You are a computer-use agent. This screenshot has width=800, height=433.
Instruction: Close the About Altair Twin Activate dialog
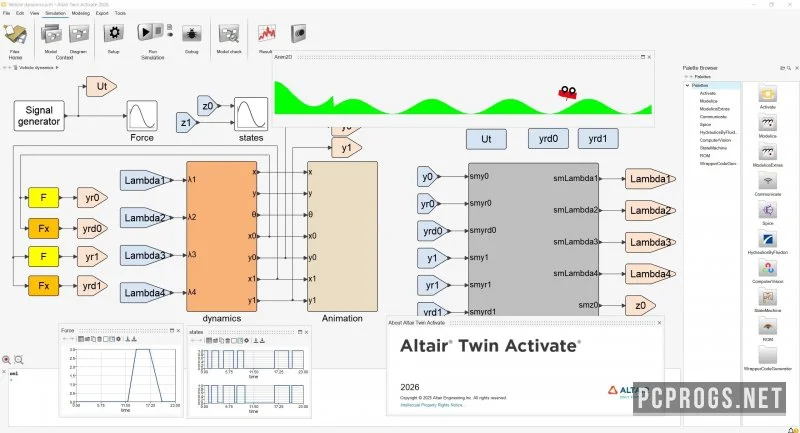[x=659, y=323]
